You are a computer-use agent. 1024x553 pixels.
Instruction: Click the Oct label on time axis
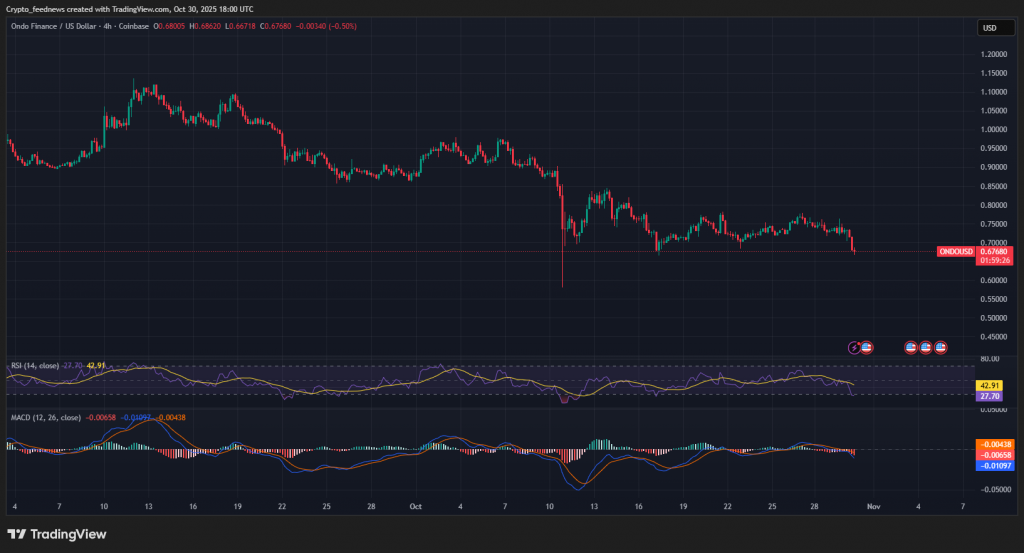coord(415,507)
